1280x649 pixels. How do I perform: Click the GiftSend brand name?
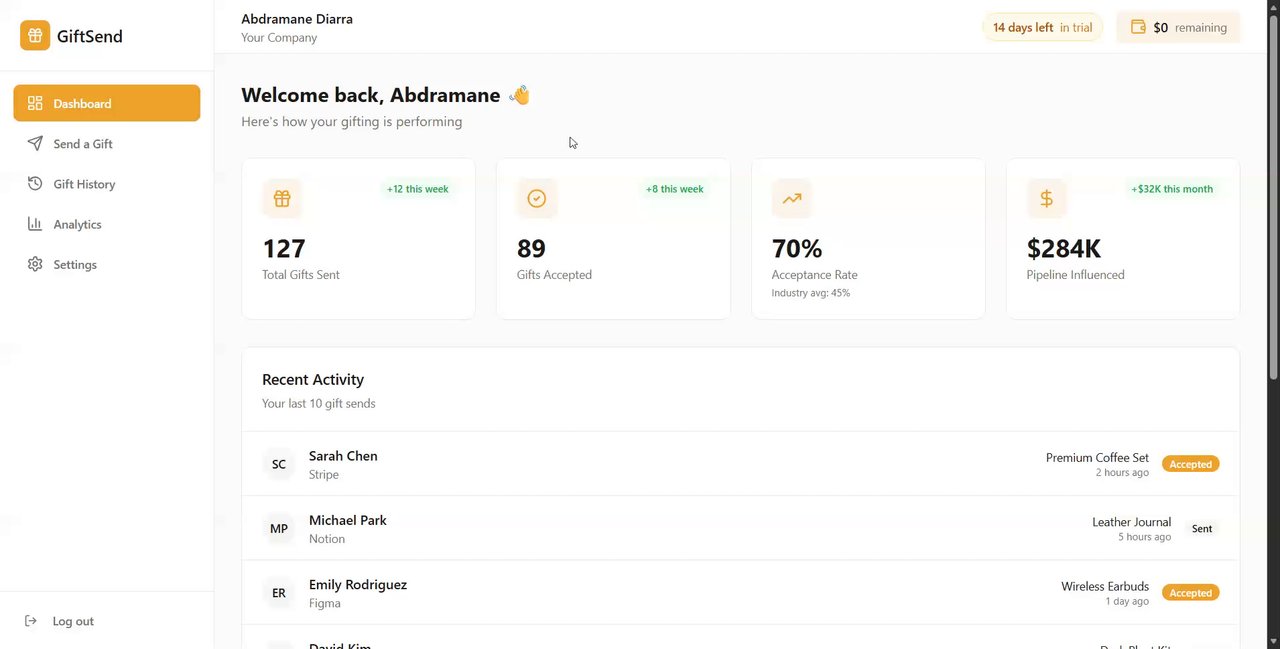tap(90, 36)
